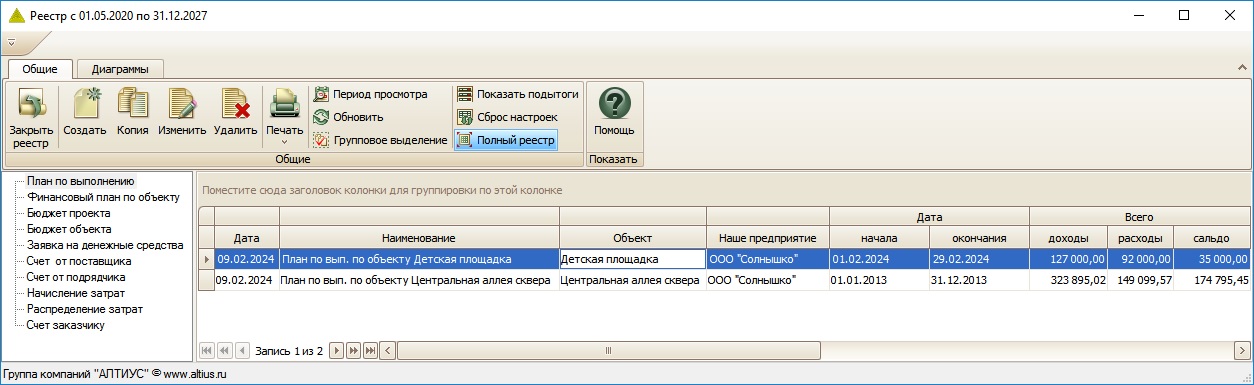
Task: Click the horizontal scrollbar right arrow
Action: [1241, 351]
